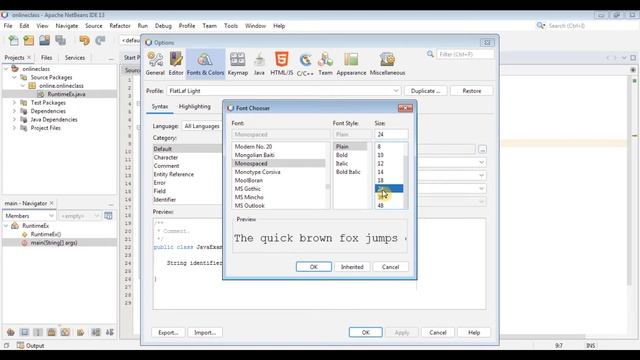Open the C/C++ options category
This screenshot has height=360, width=640.
click(305, 64)
